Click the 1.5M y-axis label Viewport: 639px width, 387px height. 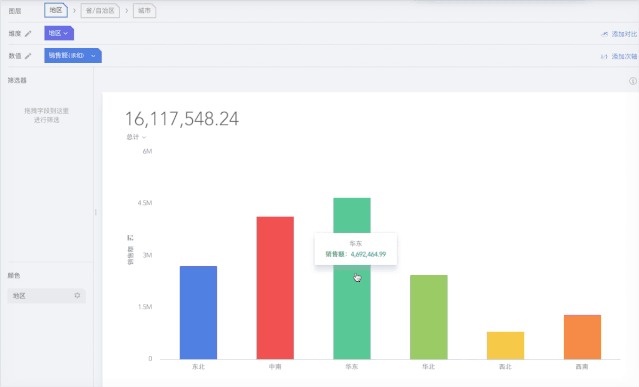(x=145, y=307)
